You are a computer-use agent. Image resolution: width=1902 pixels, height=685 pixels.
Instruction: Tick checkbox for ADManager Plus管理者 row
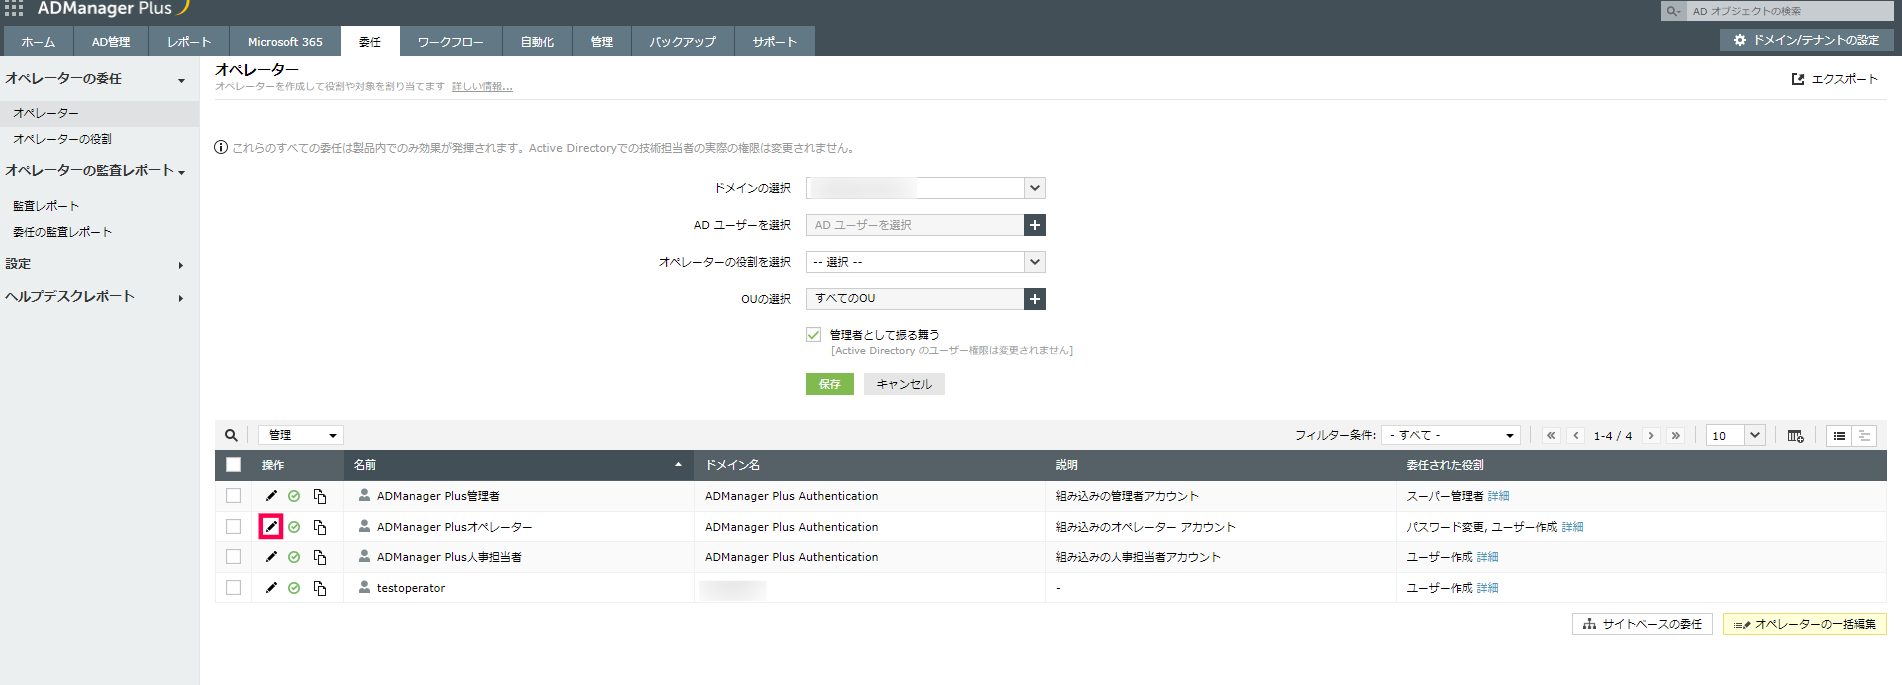233,496
